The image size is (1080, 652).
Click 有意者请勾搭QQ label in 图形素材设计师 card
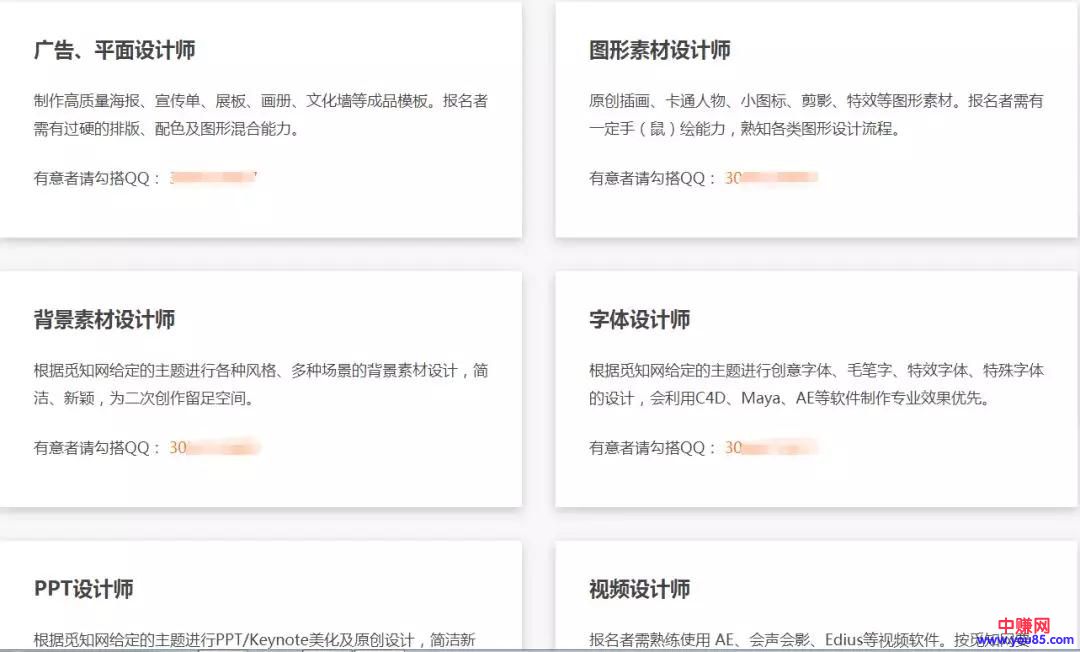click(x=652, y=179)
